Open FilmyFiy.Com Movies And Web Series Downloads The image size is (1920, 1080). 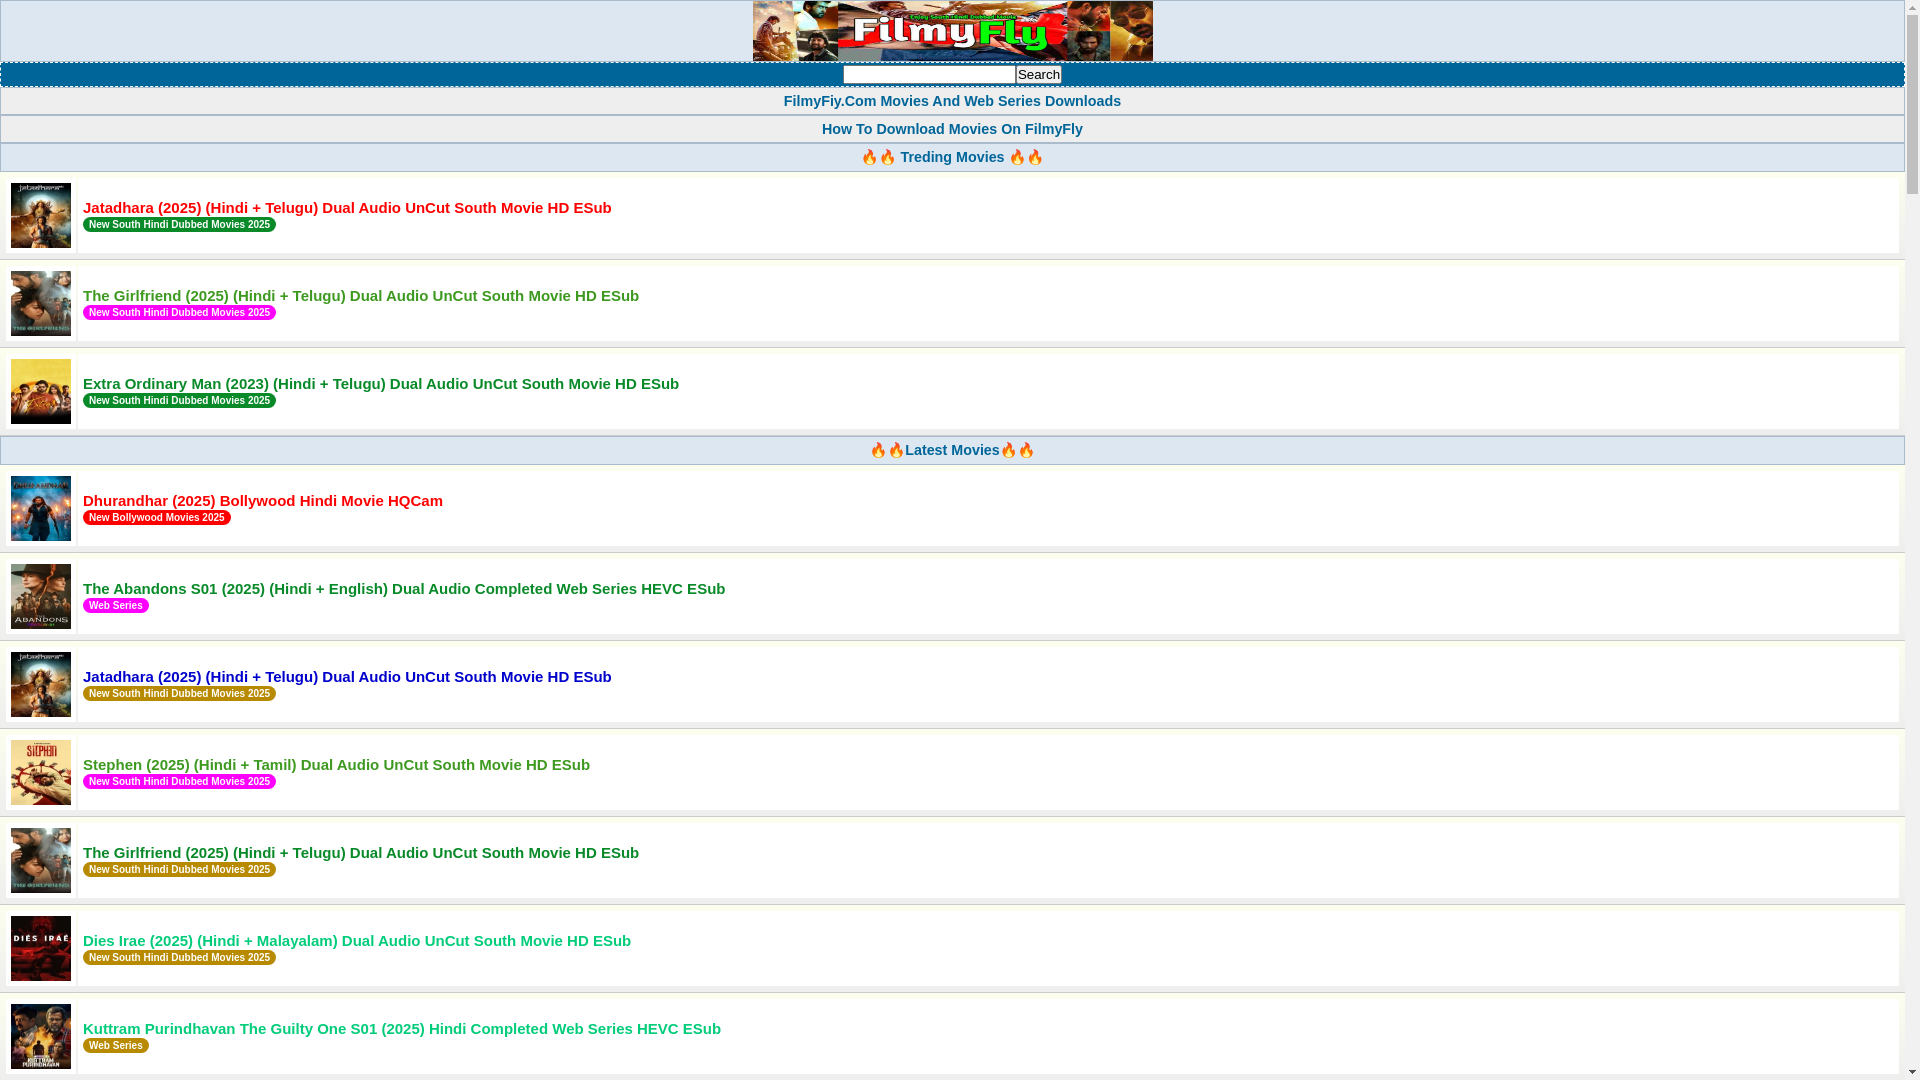click(x=952, y=101)
